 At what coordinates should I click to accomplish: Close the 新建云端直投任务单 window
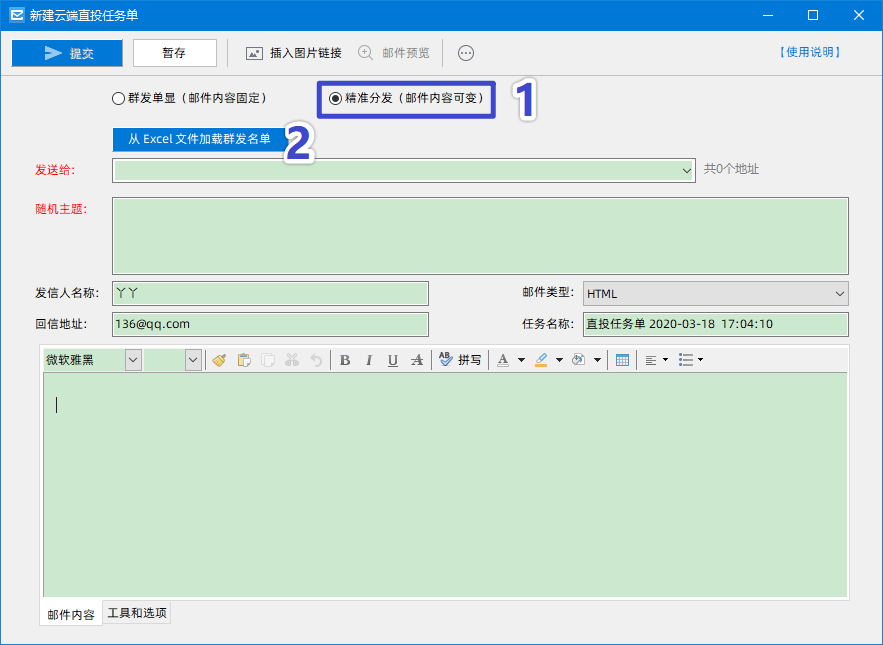[x=859, y=15]
